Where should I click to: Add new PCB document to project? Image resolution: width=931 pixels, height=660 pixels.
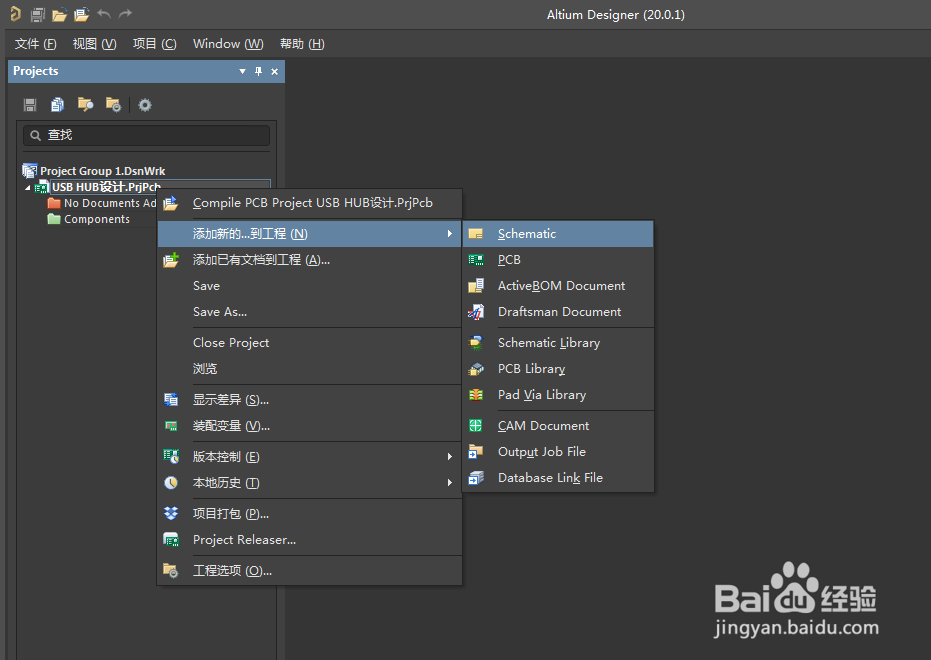point(558,260)
